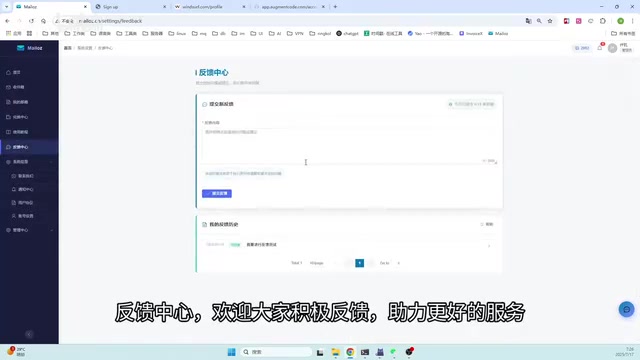Open the terminal app in taskbar
The width and height of the screenshot is (640, 360).
point(365,352)
